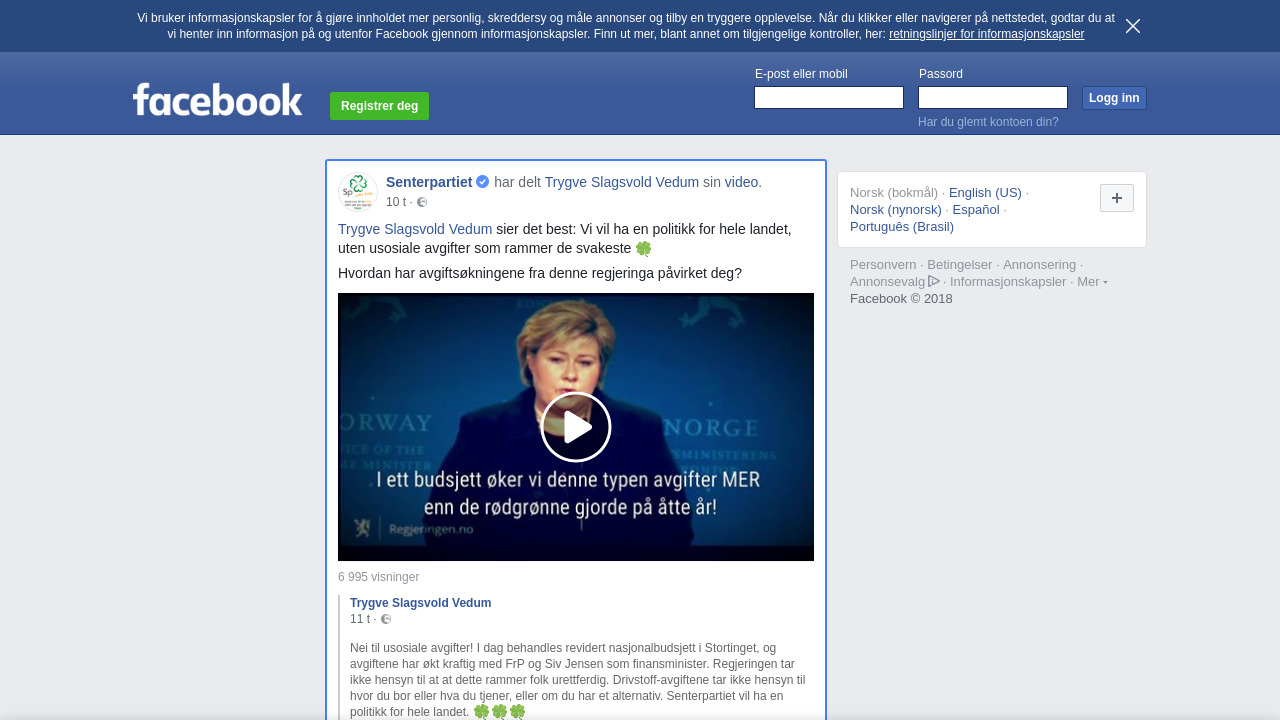Click the AdChoices triangle icon
Screen dimensions: 1280x720
click(x=934, y=281)
